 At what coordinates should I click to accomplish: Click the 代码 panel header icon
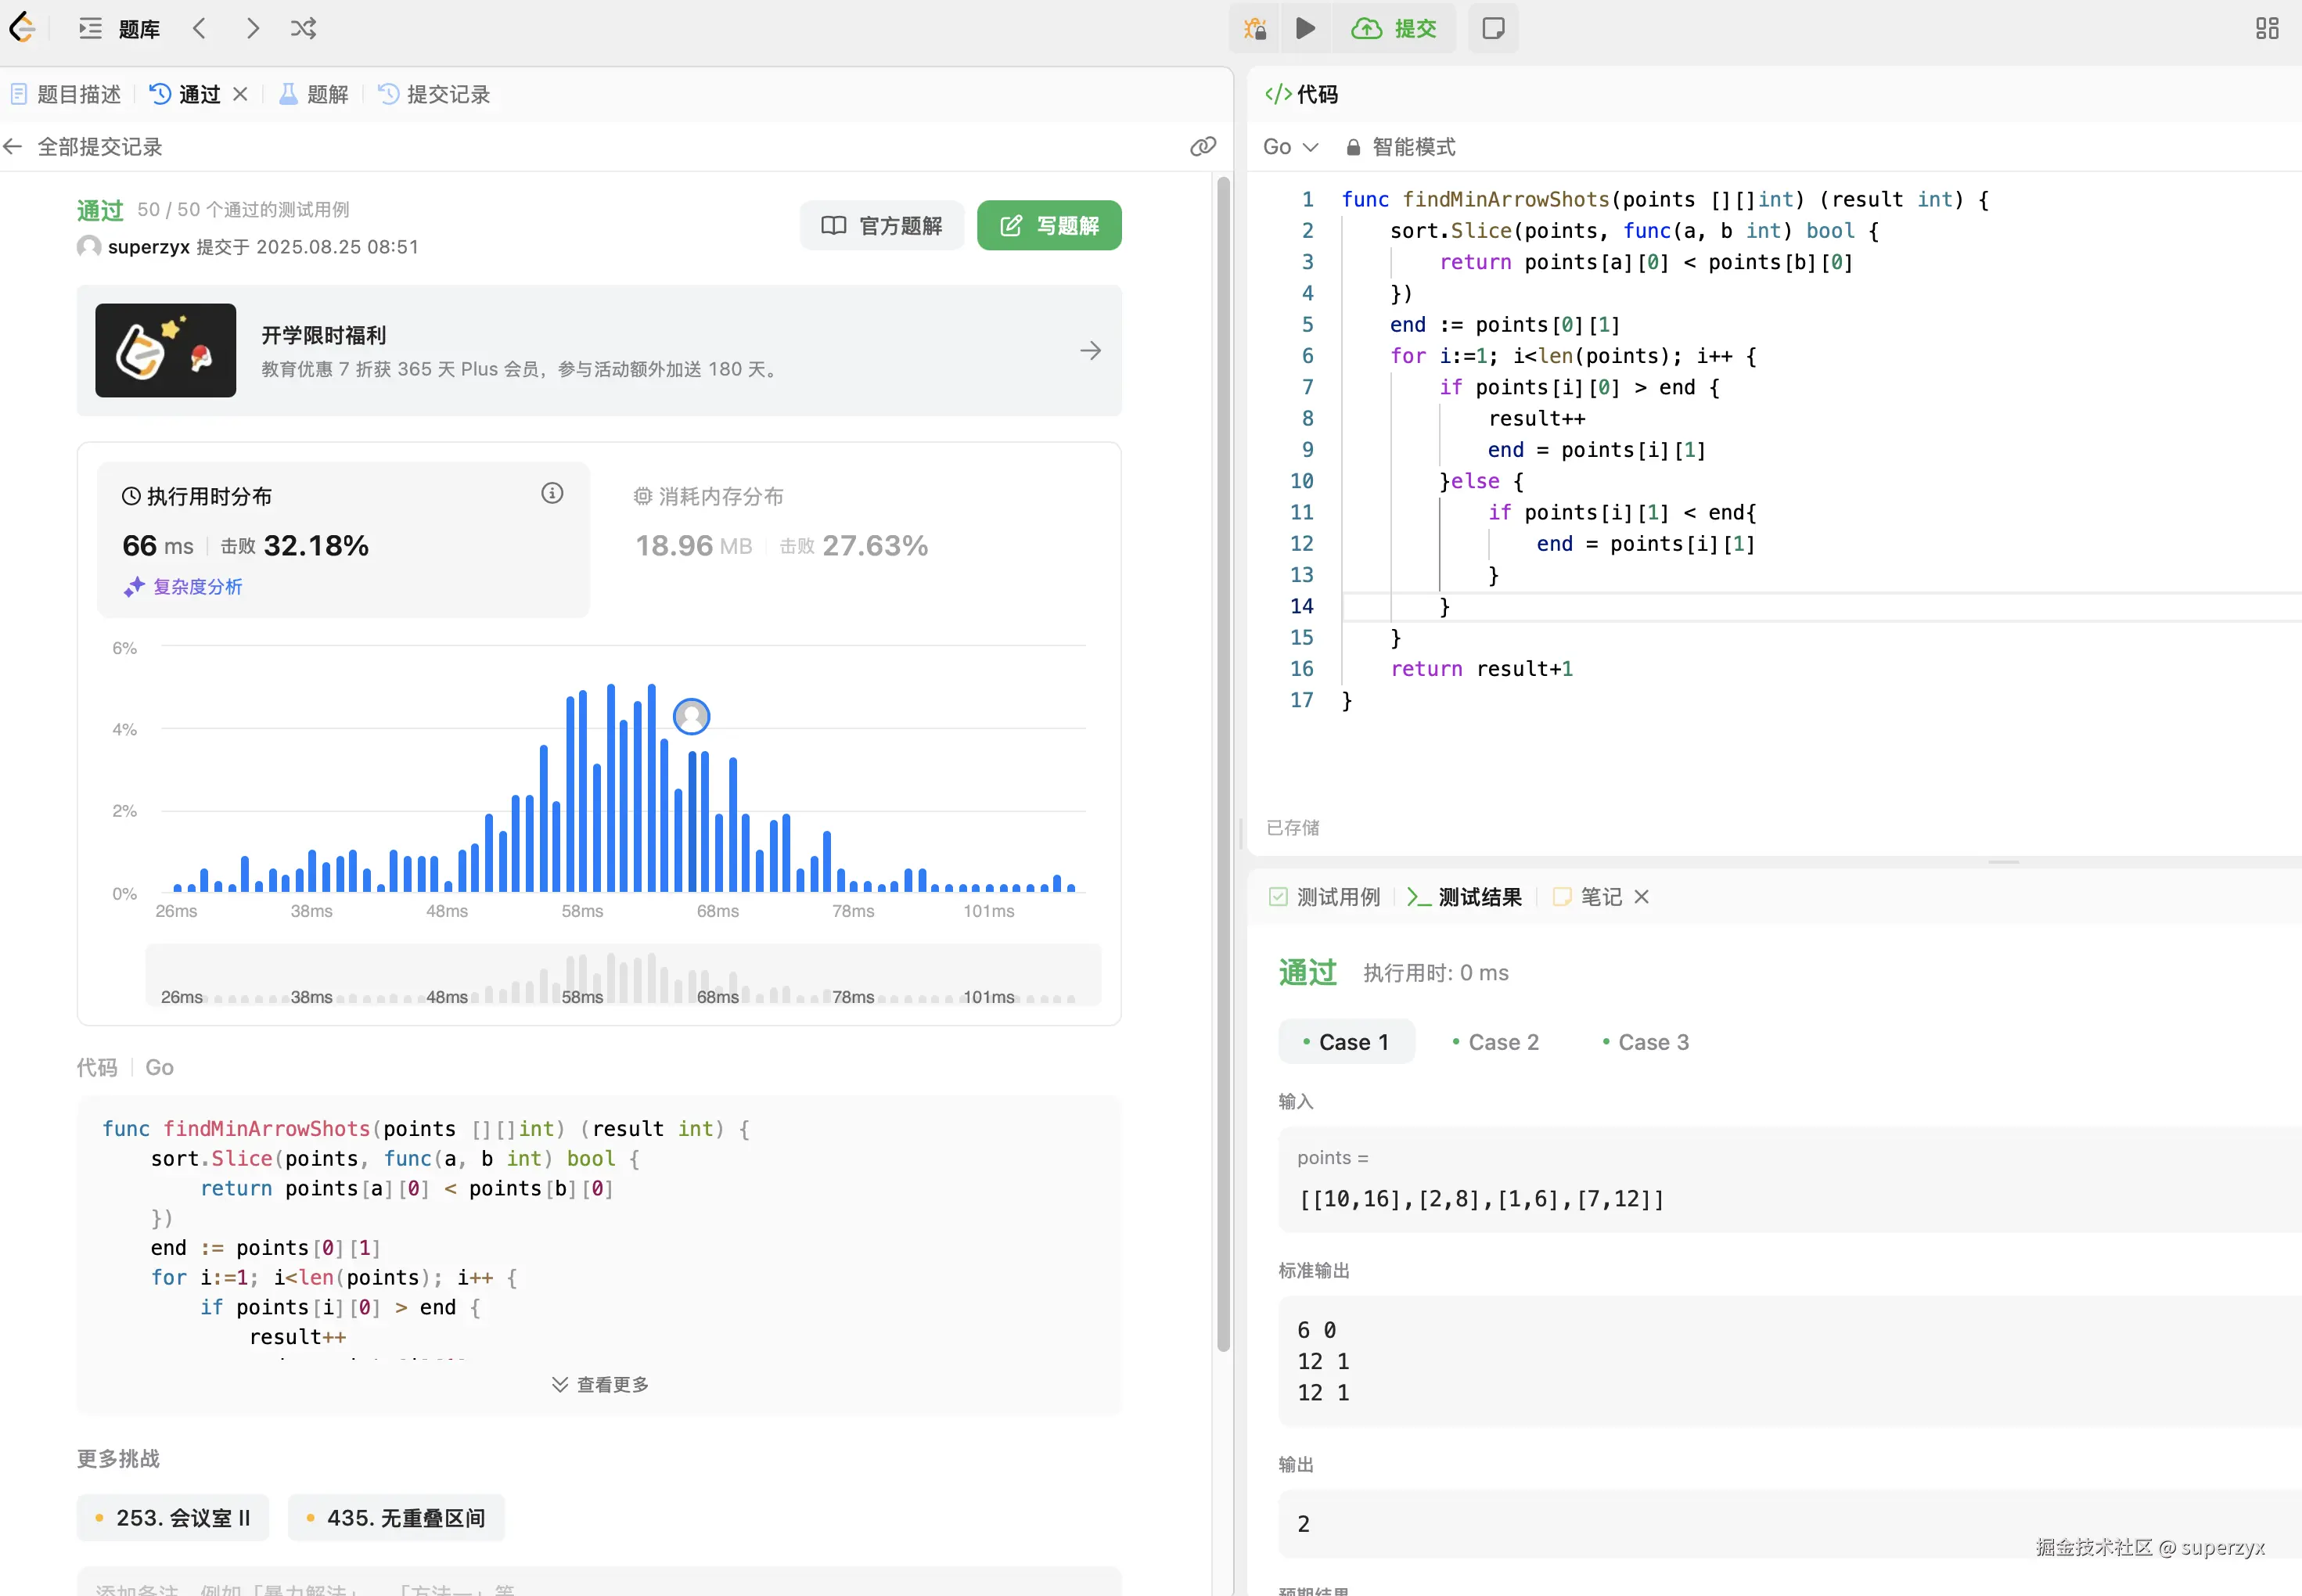pyautogui.click(x=1277, y=94)
